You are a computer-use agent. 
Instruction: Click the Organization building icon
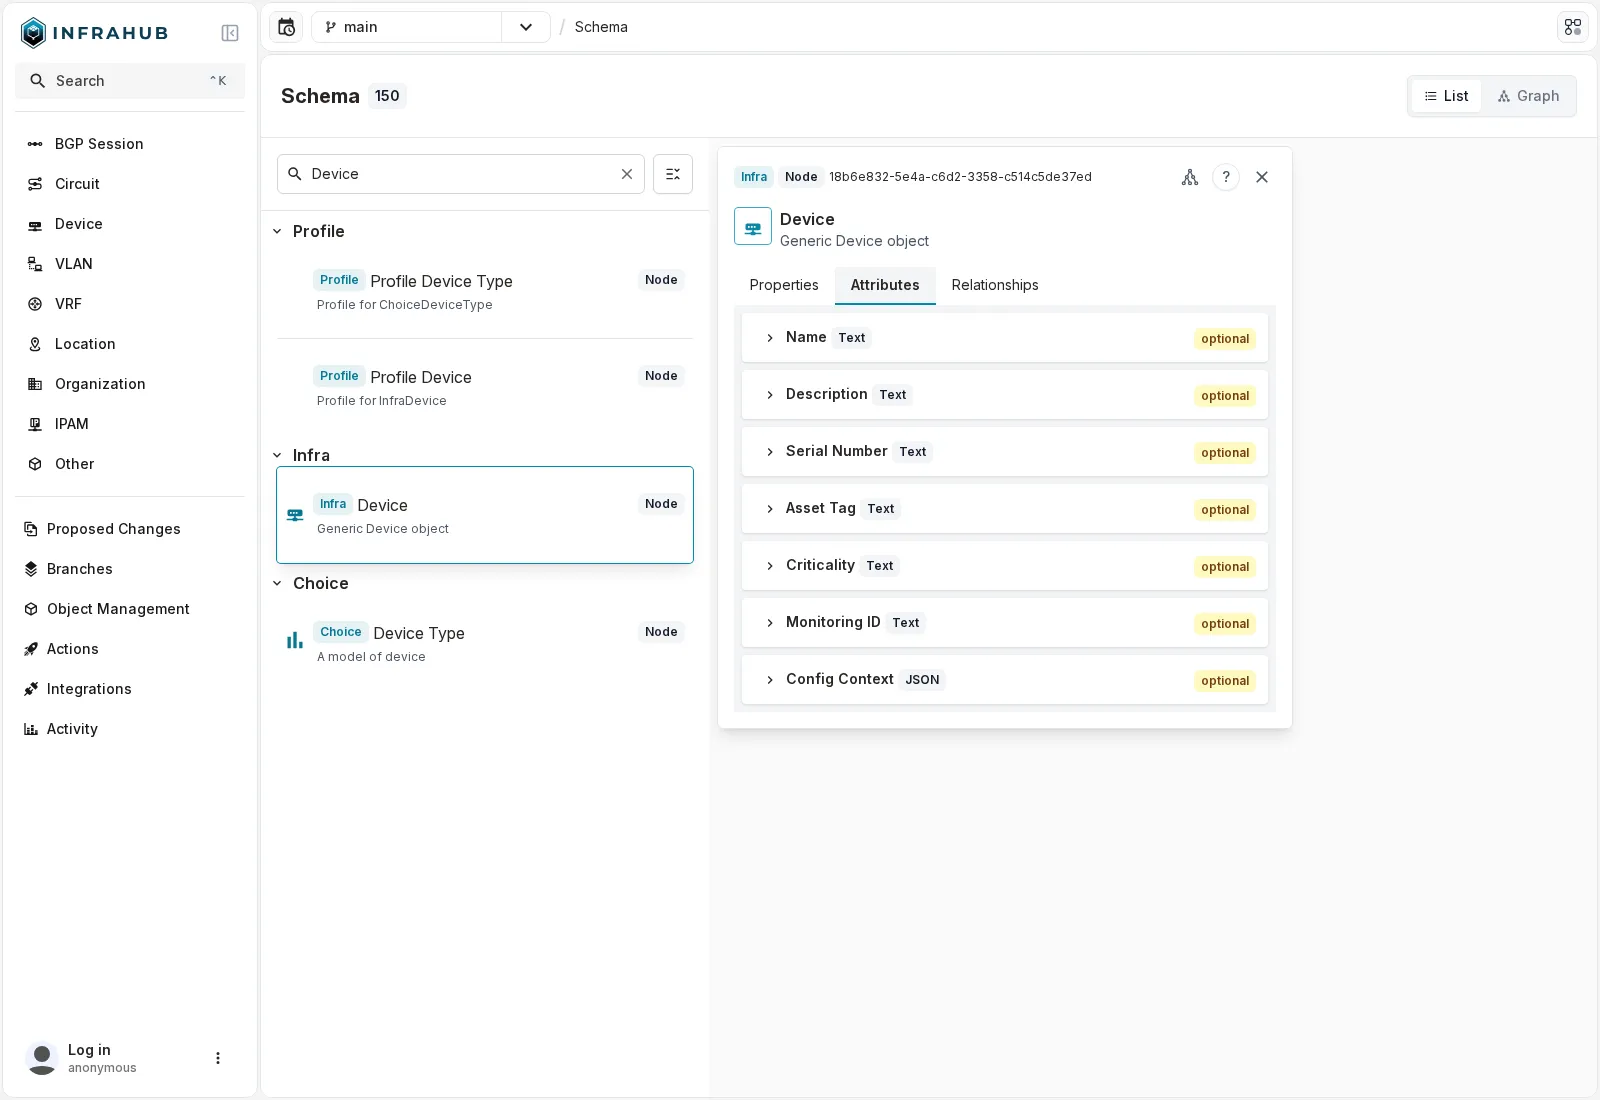tap(35, 384)
